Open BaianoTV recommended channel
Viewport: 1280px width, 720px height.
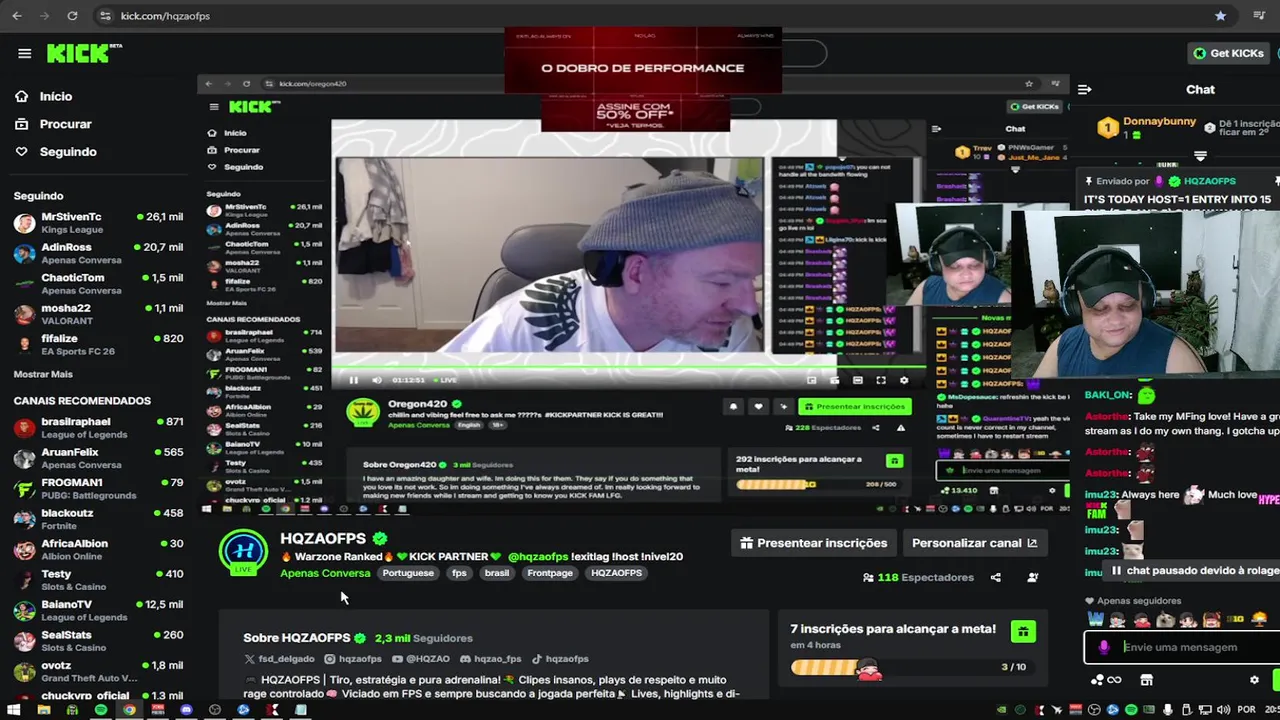click(x=98, y=611)
